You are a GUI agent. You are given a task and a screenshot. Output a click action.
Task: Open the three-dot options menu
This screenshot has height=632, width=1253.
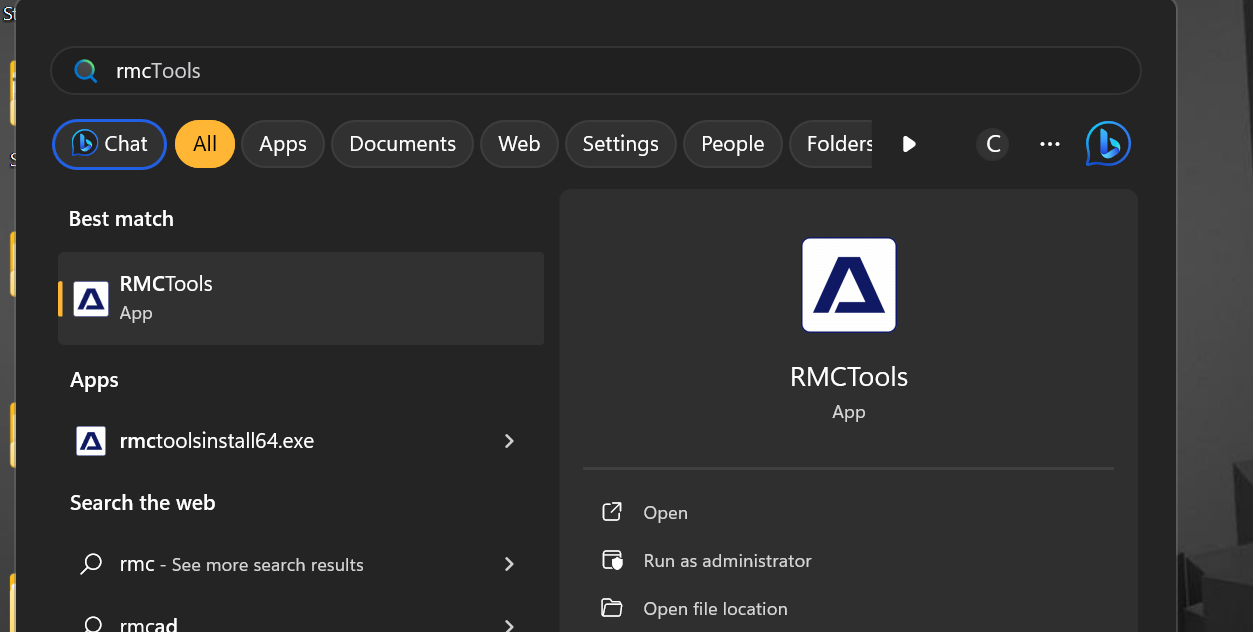pyautogui.click(x=1049, y=144)
